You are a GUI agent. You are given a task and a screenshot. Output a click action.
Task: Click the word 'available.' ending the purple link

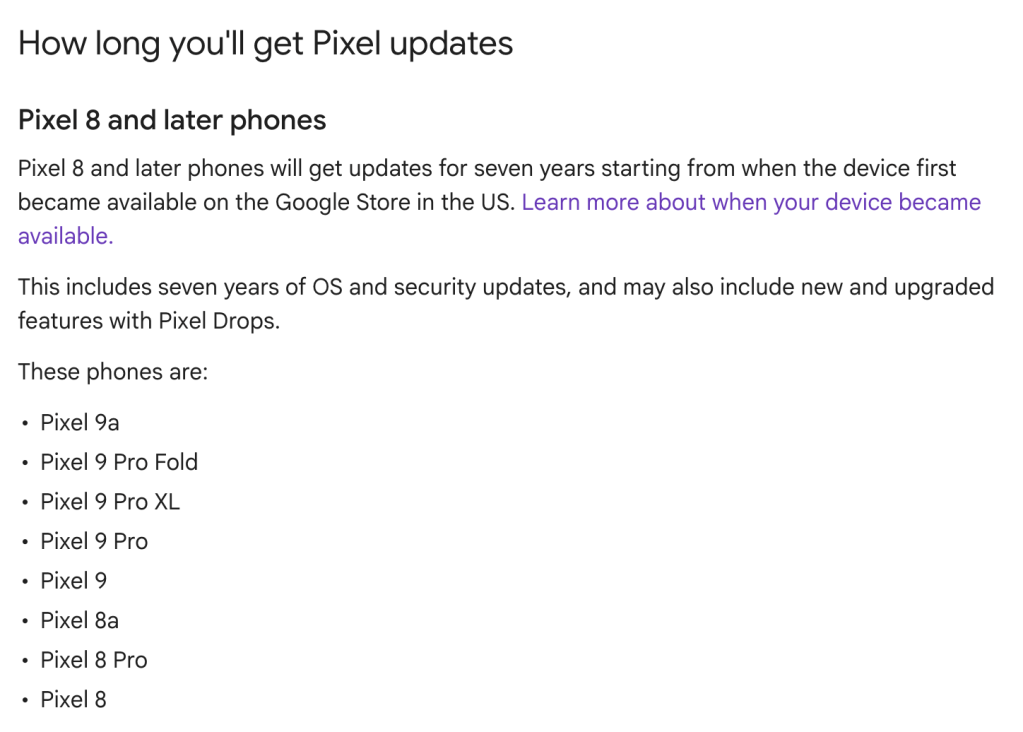click(x=66, y=237)
